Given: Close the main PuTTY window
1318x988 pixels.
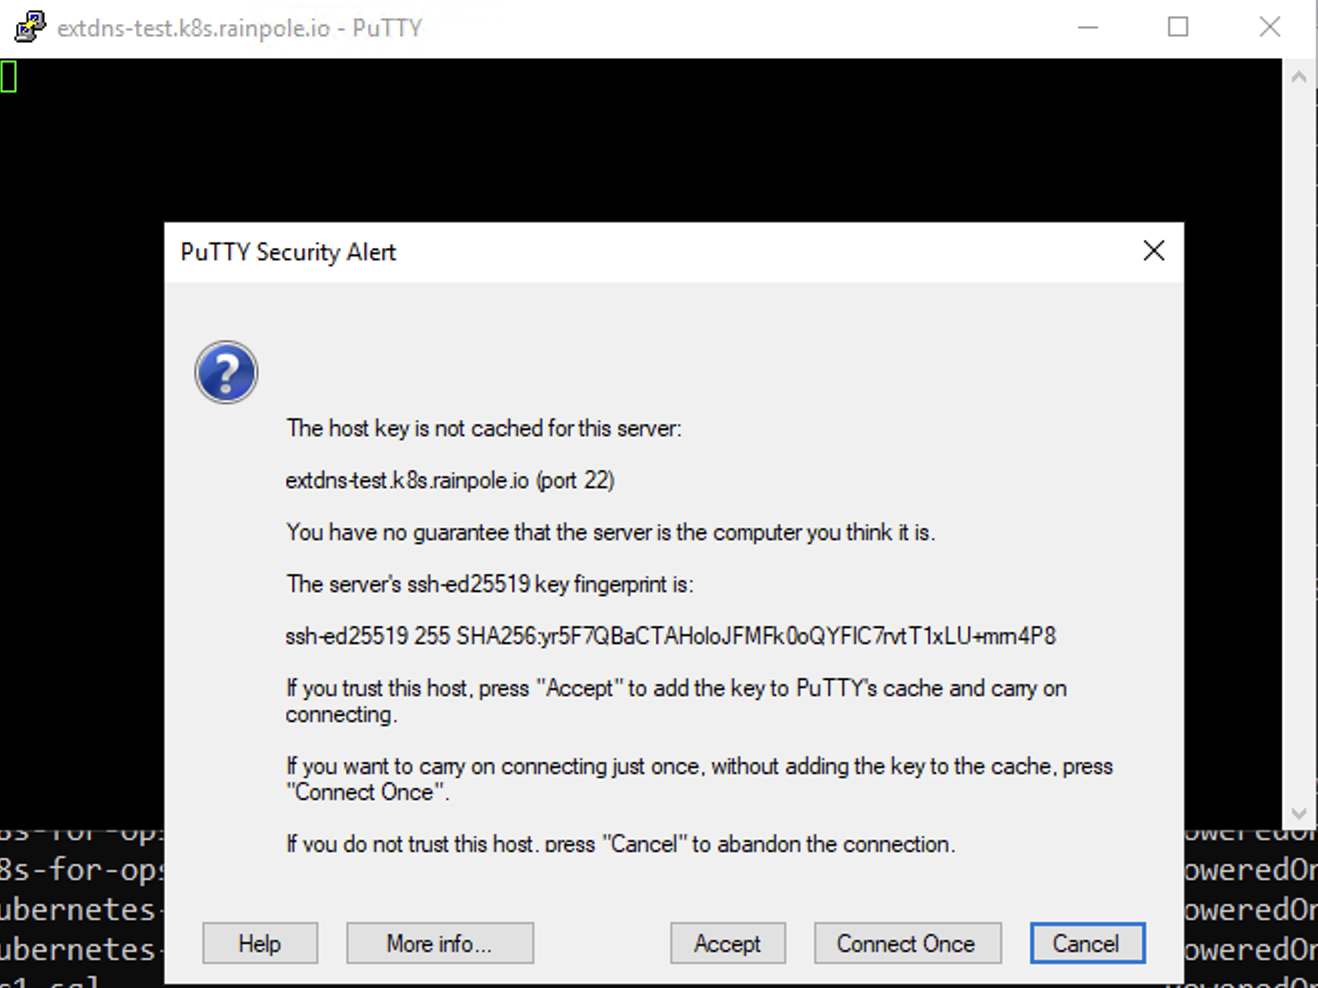Looking at the screenshot, I should [x=1269, y=27].
